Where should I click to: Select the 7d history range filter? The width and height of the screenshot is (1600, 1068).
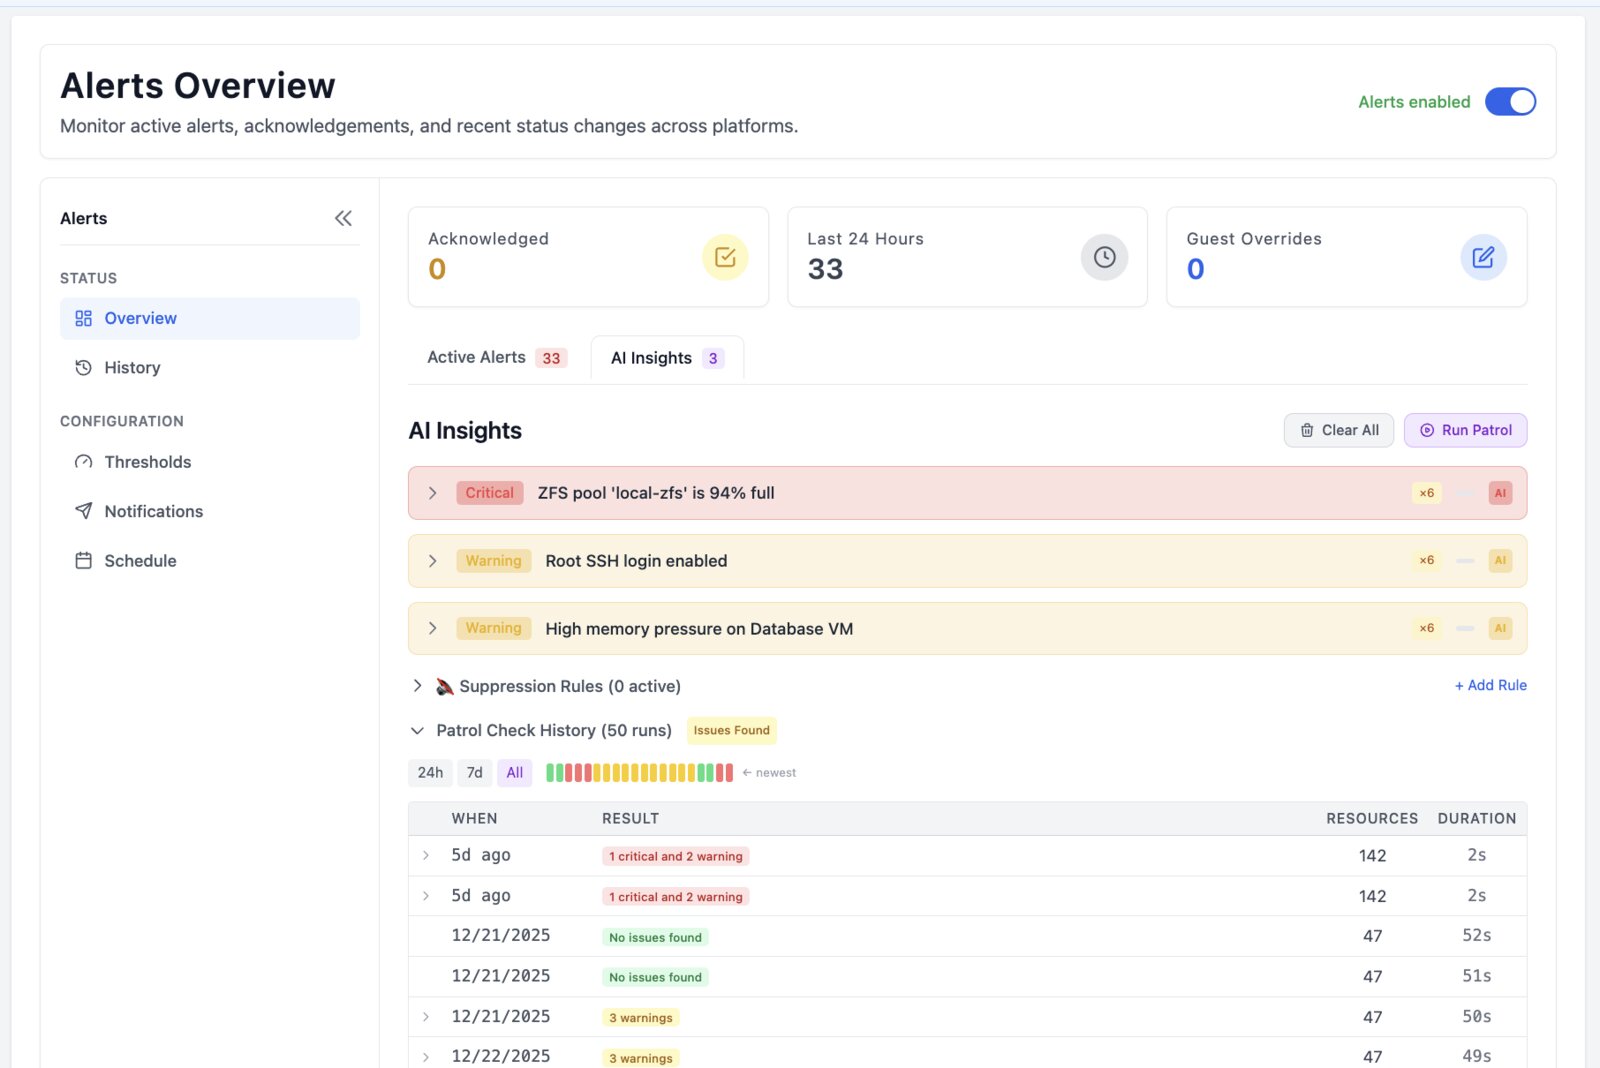pos(475,773)
